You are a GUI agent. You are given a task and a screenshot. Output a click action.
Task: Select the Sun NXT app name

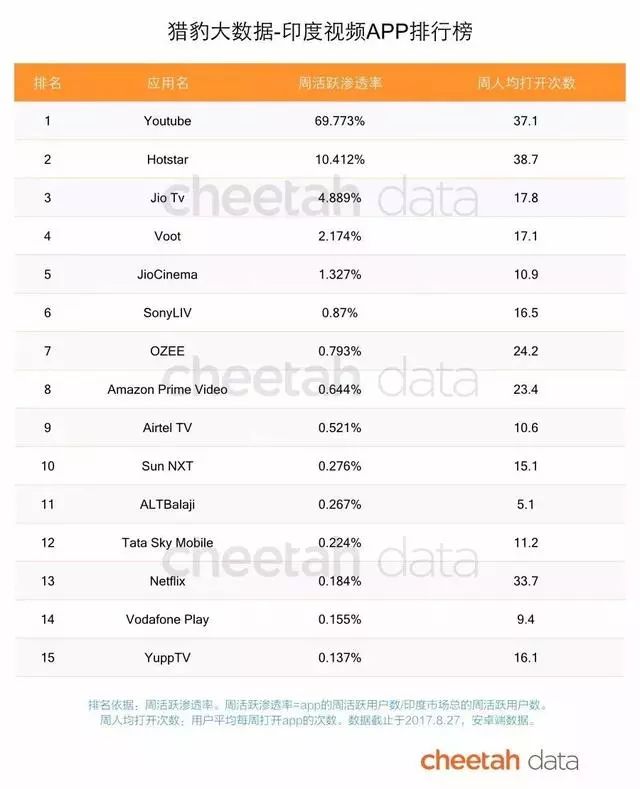click(x=167, y=466)
